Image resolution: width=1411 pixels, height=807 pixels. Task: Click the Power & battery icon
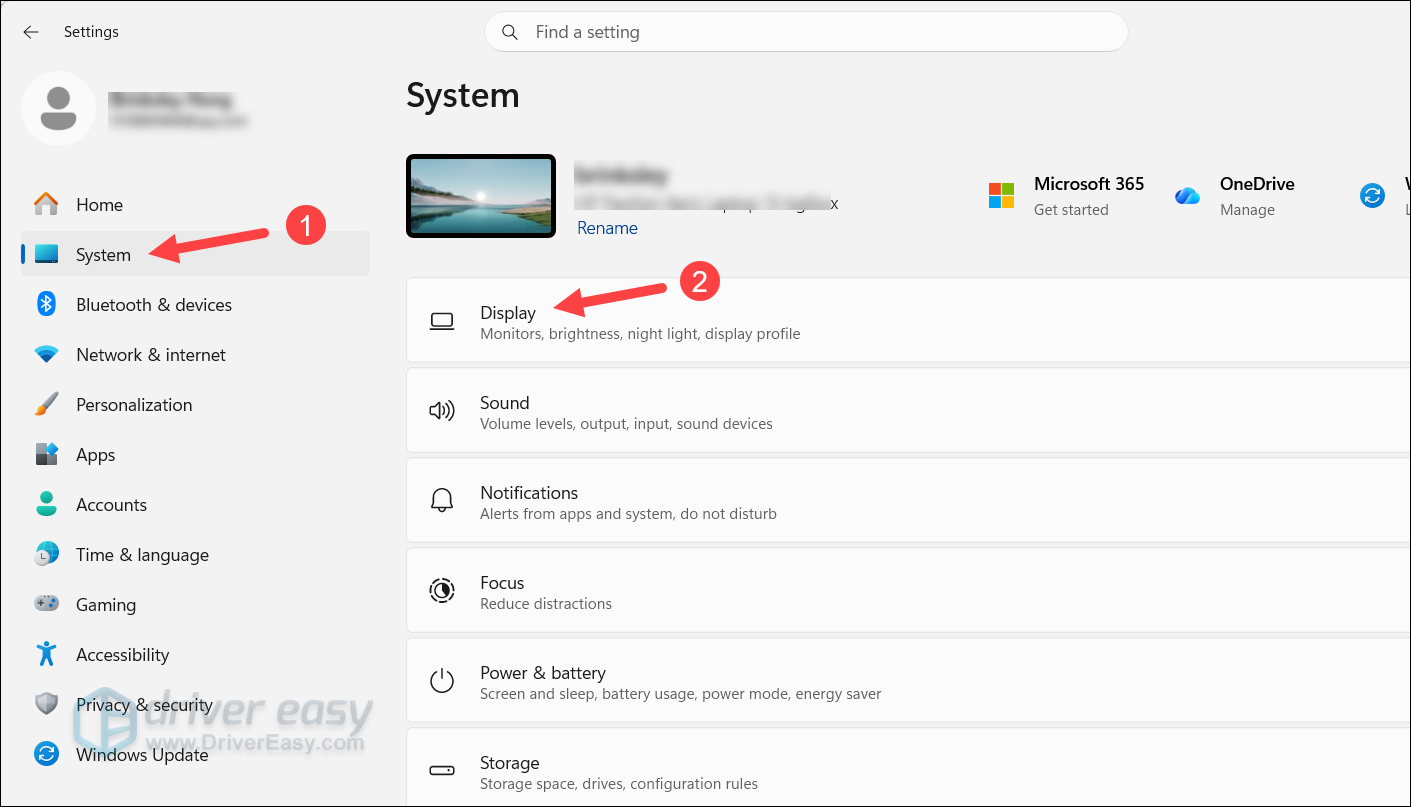coord(442,681)
